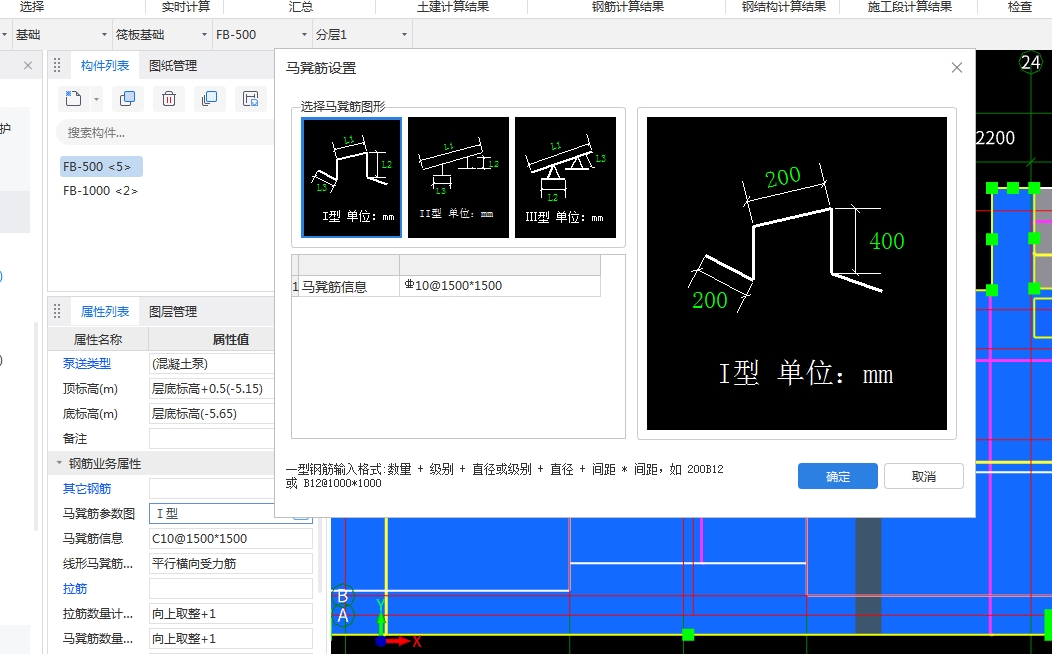Select the II型 stirrup shape thumbnail
Image resolution: width=1052 pixels, height=654 pixels.
tap(458, 177)
